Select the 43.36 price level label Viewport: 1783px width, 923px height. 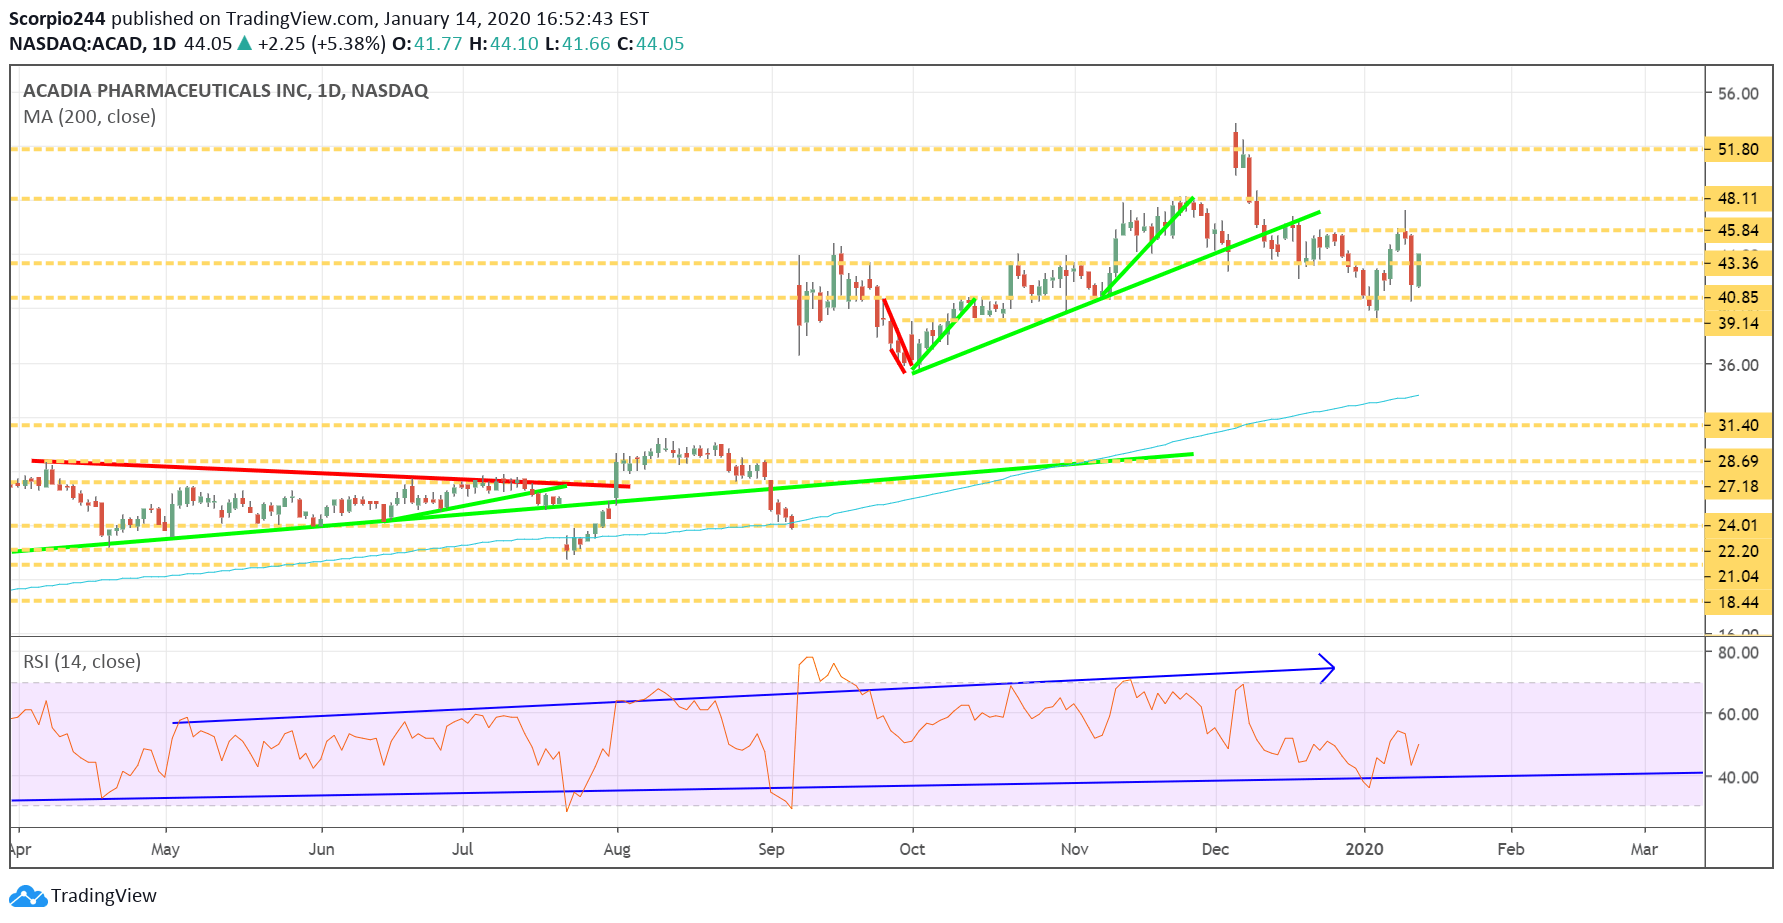coord(1738,263)
